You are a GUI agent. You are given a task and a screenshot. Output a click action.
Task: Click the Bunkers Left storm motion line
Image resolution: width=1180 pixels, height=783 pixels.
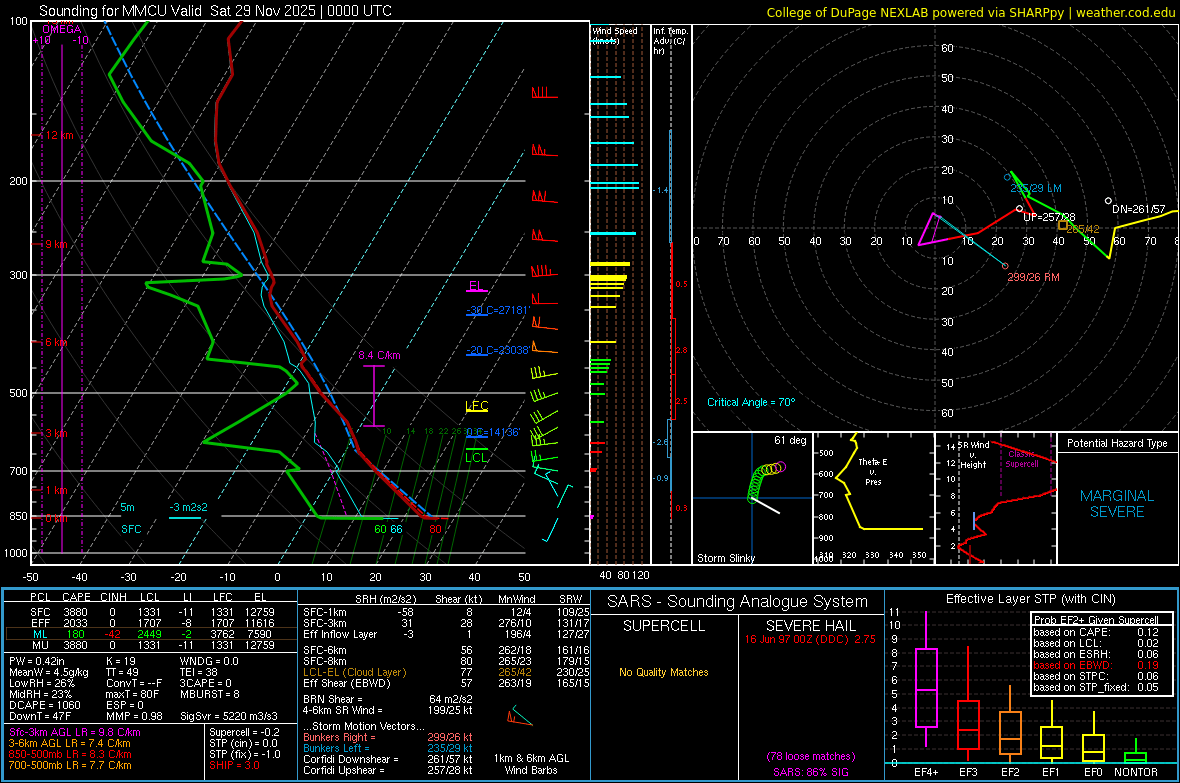[x=388, y=748]
